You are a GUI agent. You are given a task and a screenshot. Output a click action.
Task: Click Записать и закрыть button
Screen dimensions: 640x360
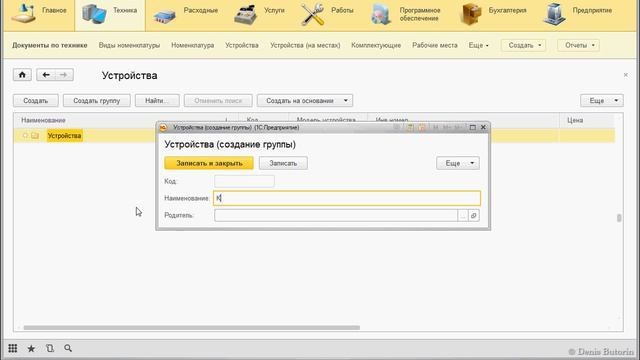209,163
